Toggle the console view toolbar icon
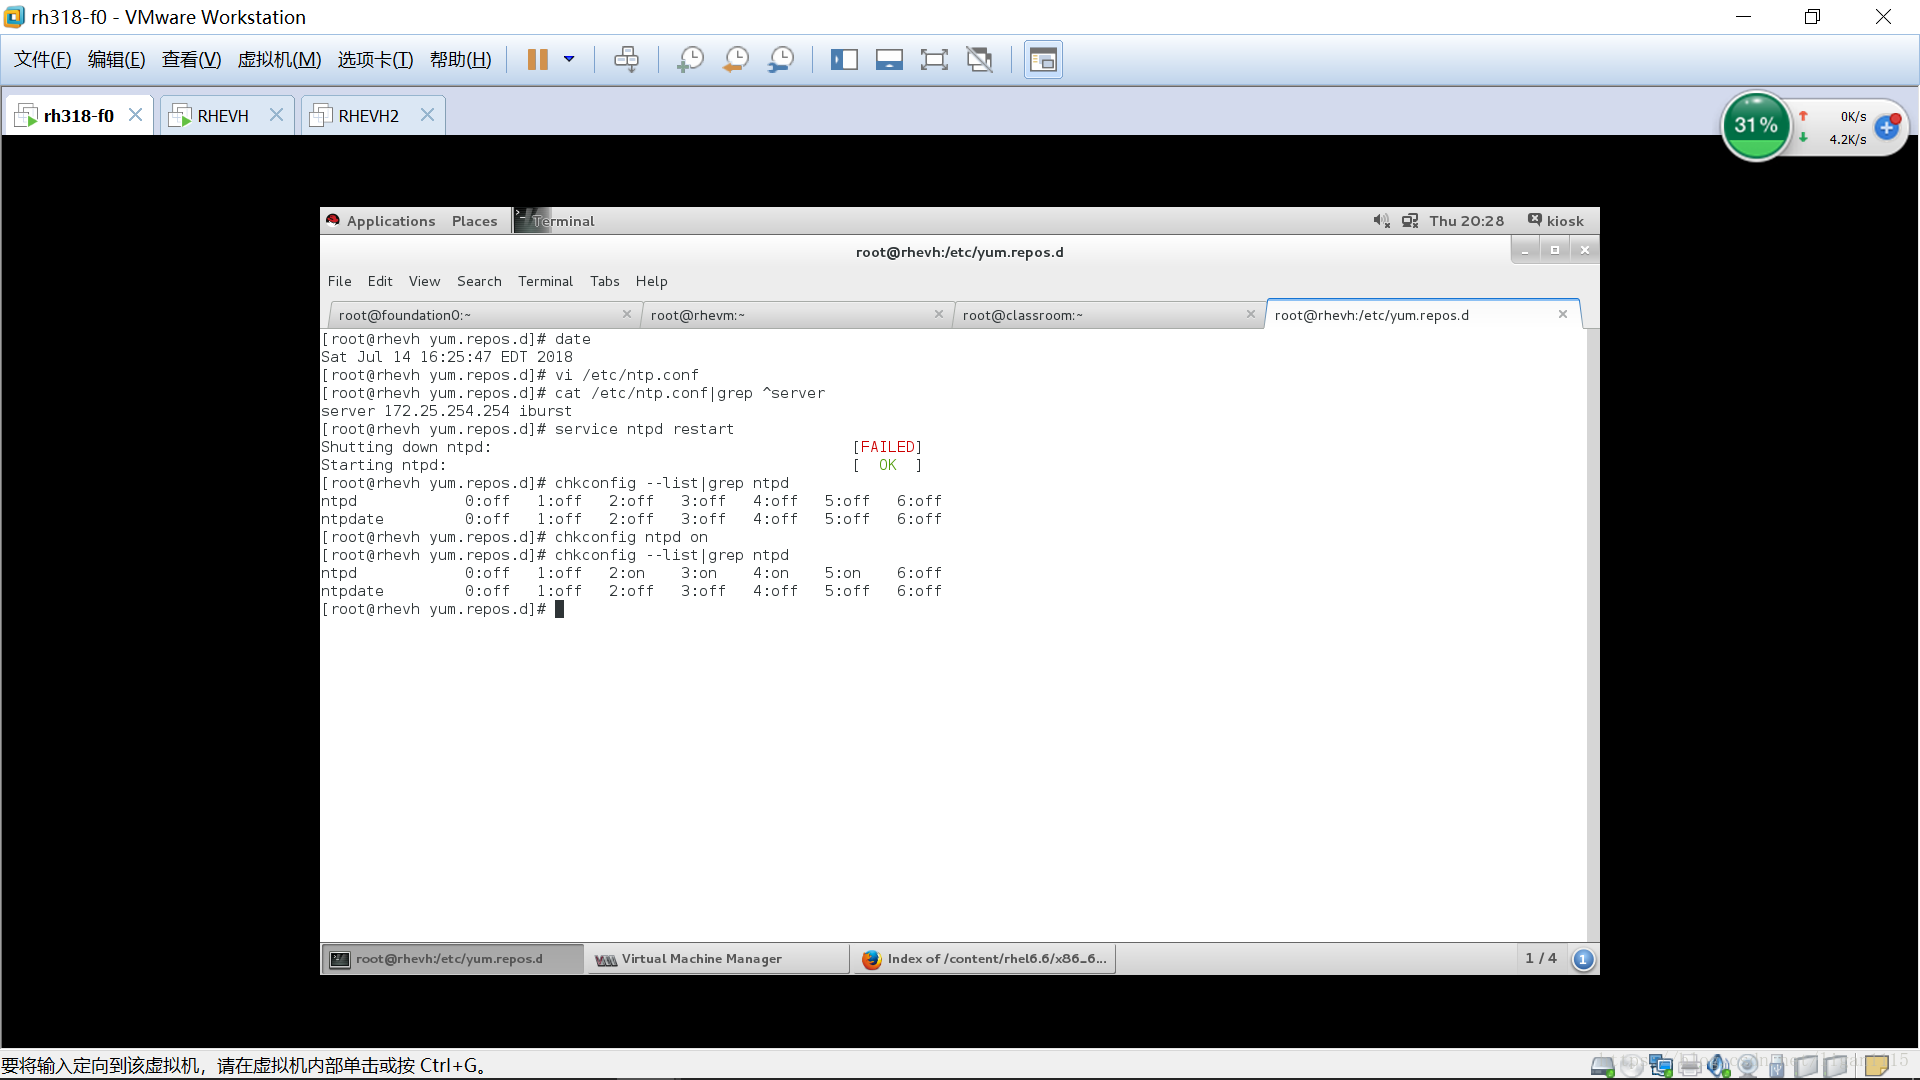 [1043, 60]
